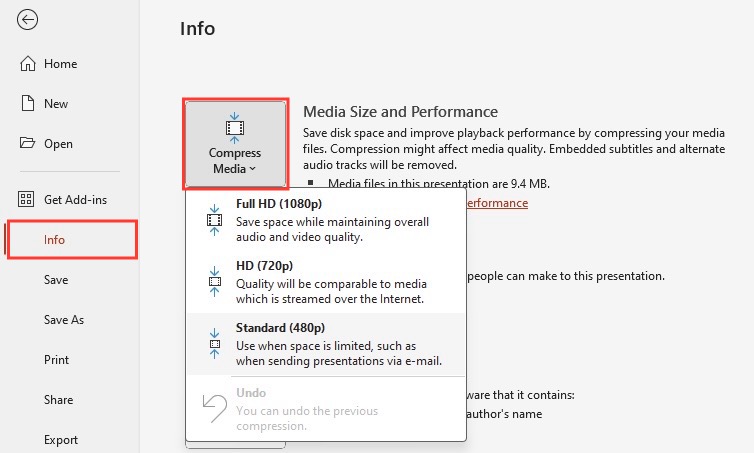The image size is (754, 453).
Task: Choose Full HD (1080p) compression option
Action: tap(326, 220)
